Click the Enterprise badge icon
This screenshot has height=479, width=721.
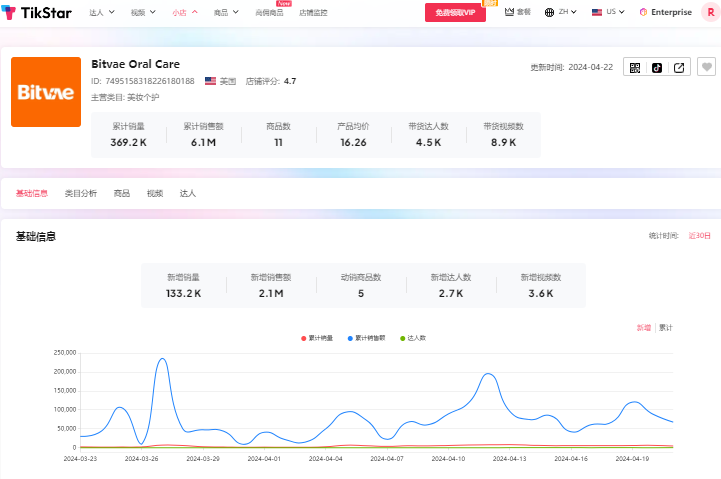click(643, 12)
